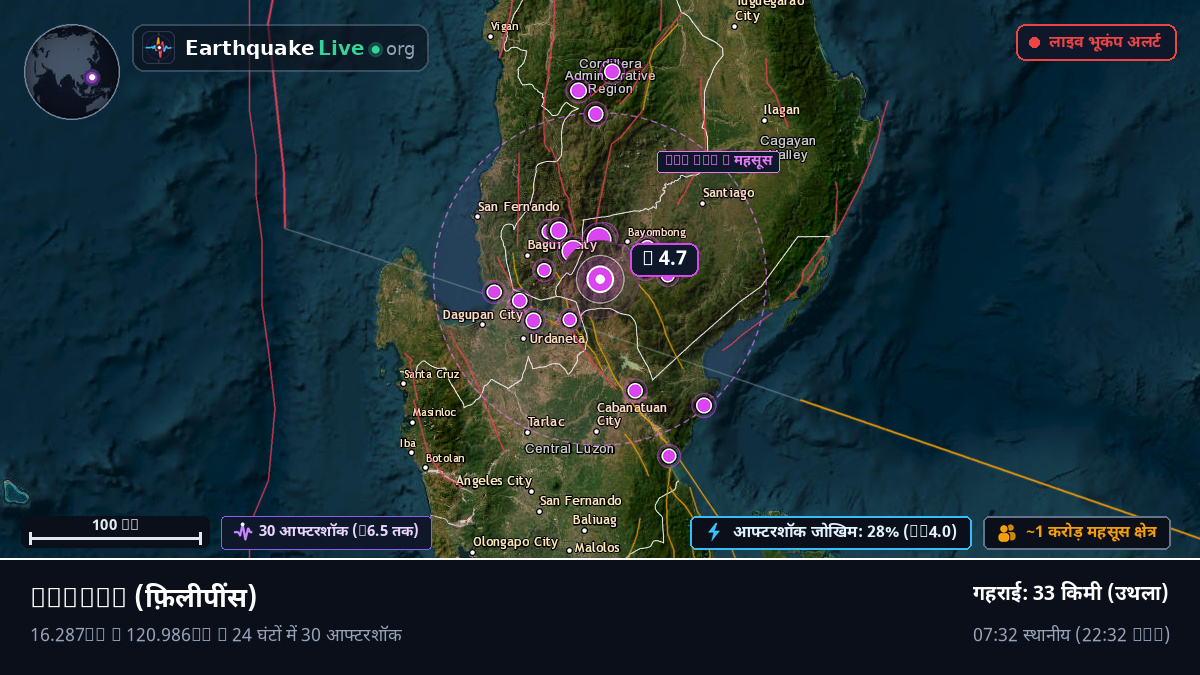Image resolution: width=1200 pixels, height=675 pixels.
Task: Click the Masinloc map label
Action: tap(434, 412)
